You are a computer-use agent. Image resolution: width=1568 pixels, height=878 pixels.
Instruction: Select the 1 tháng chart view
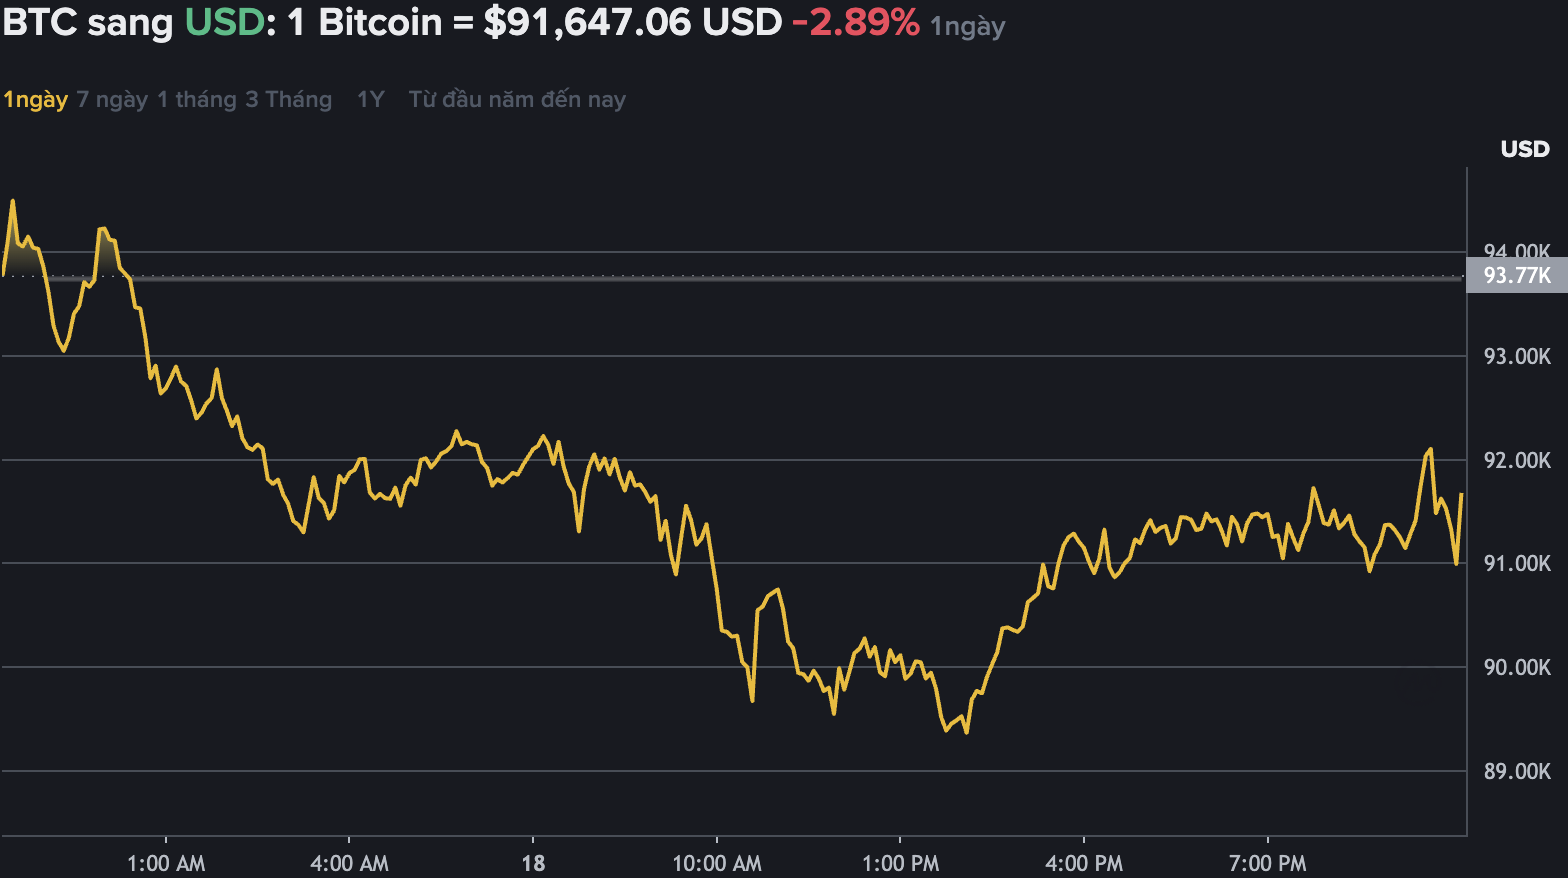(x=197, y=99)
